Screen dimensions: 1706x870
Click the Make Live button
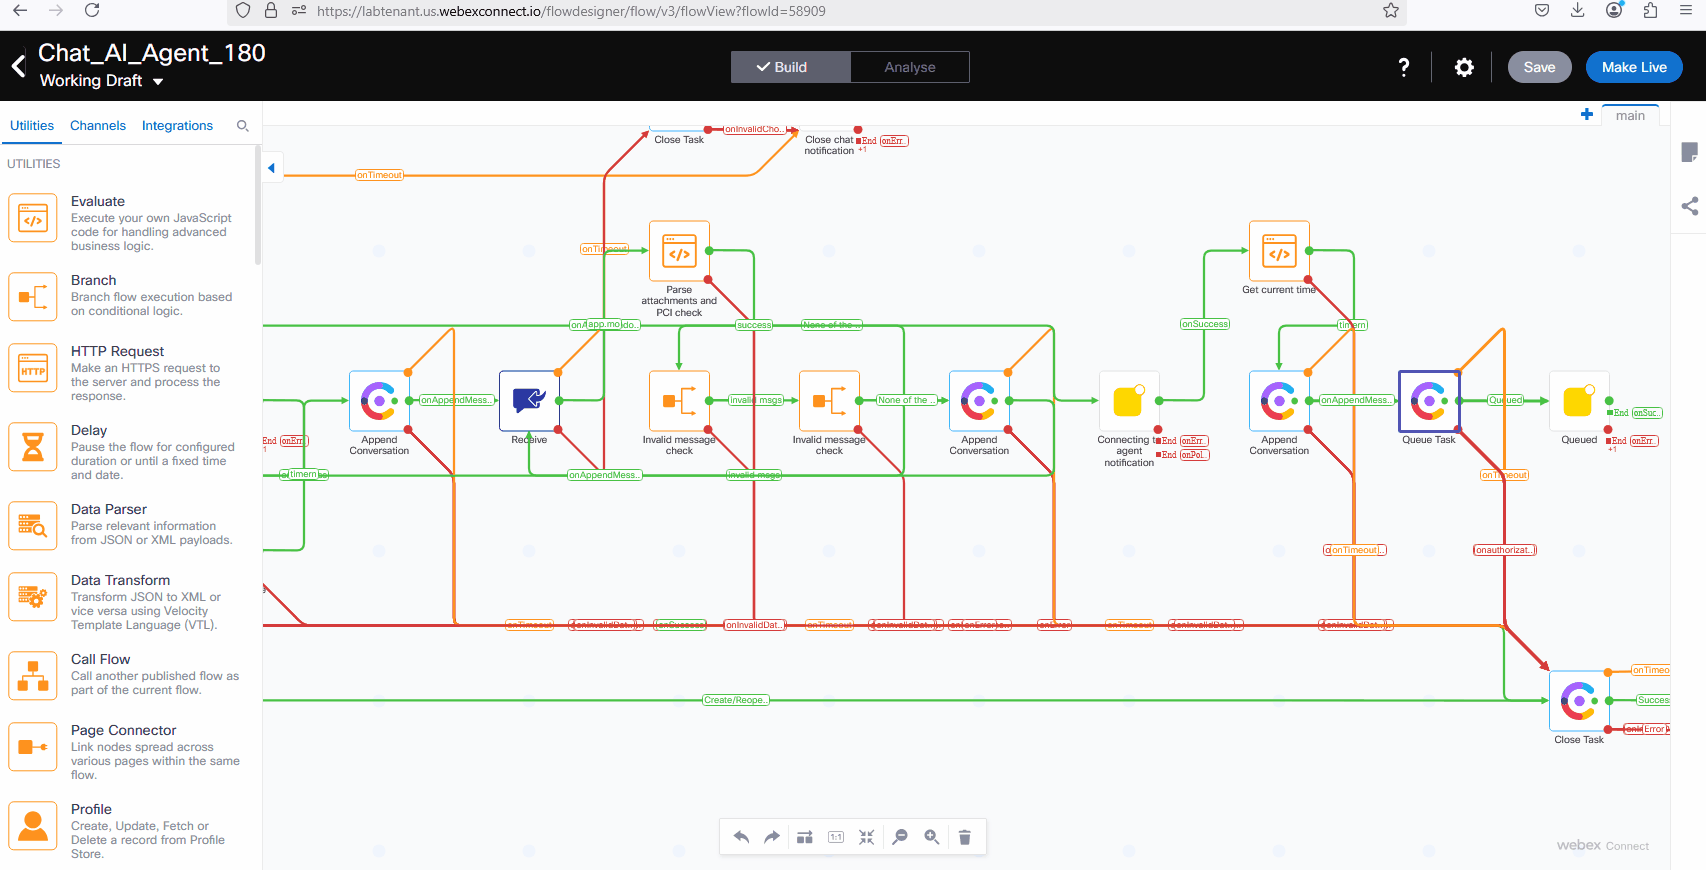tap(1633, 67)
